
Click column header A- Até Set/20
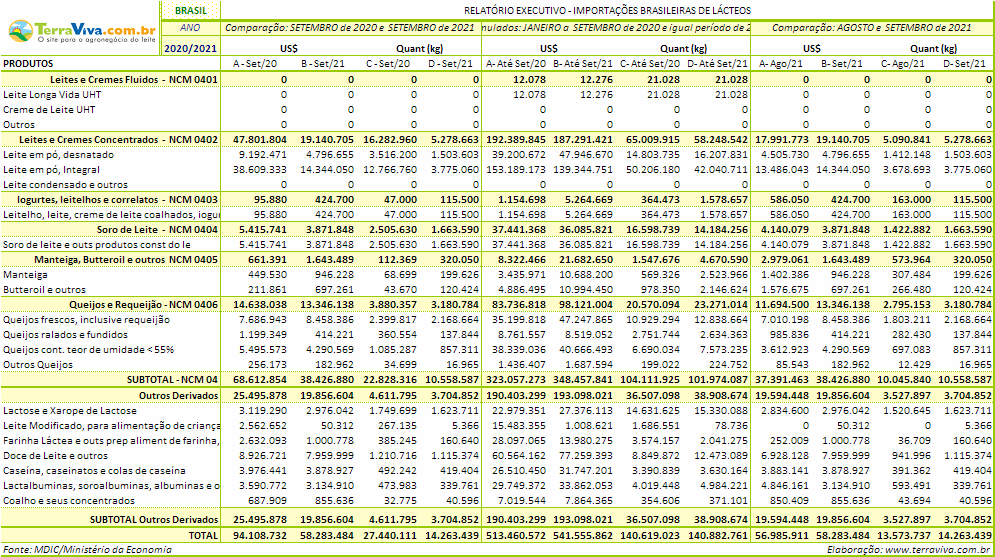(x=515, y=63)
